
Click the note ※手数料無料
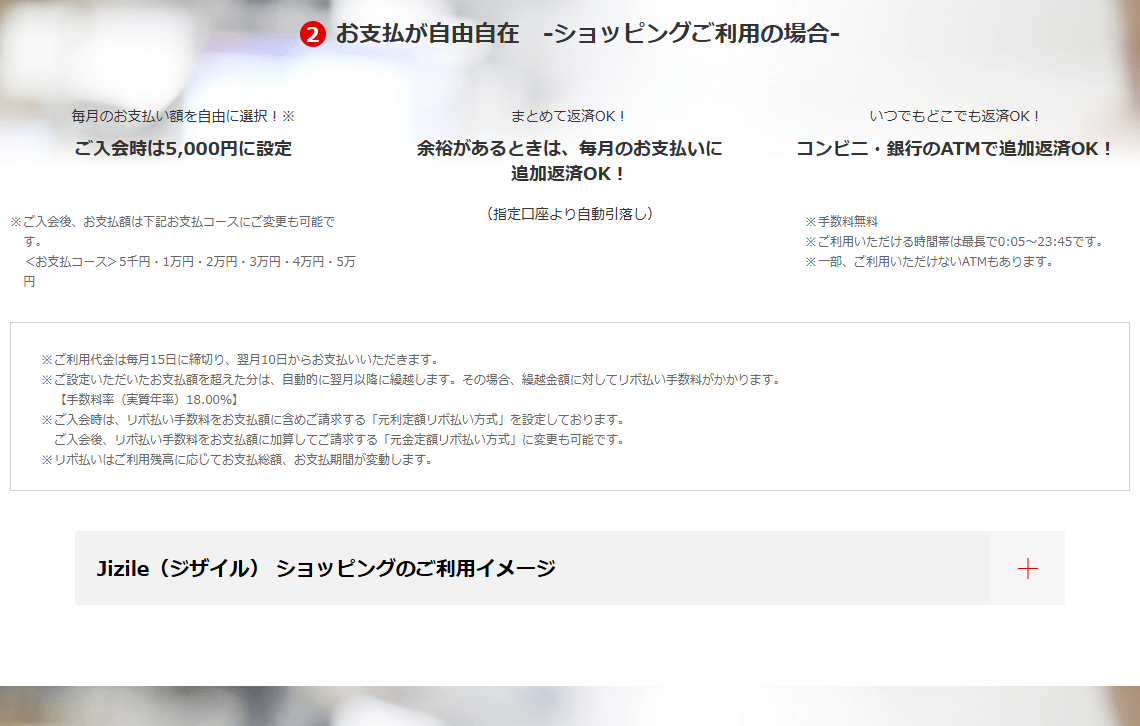841,221
